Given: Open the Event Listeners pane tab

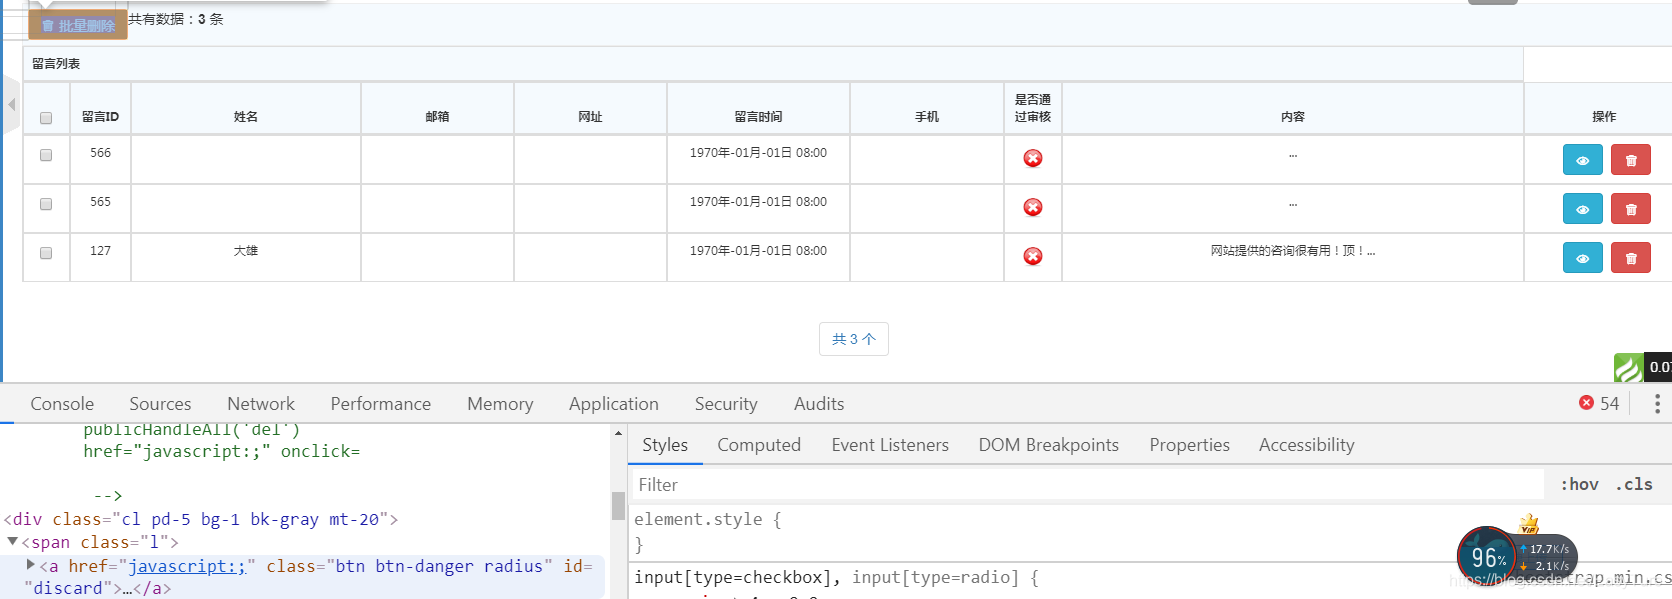Looking at the screenshot, I should (x=890, y=445).
